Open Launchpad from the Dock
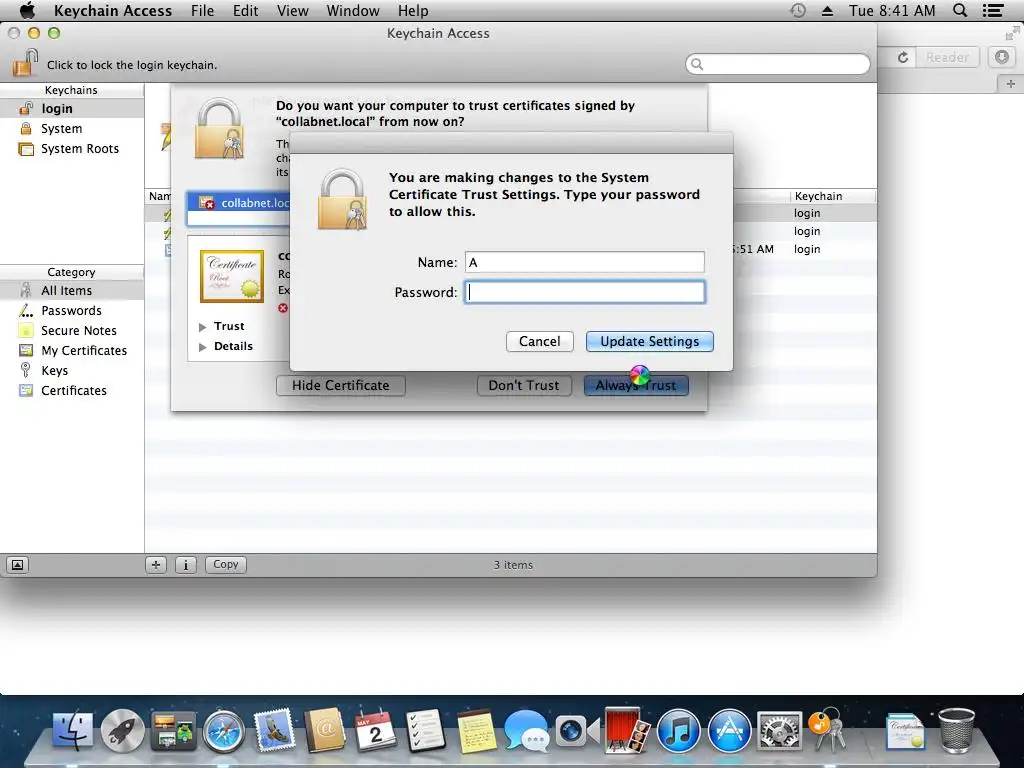The image size is (1024, 768). click(123, 729)
